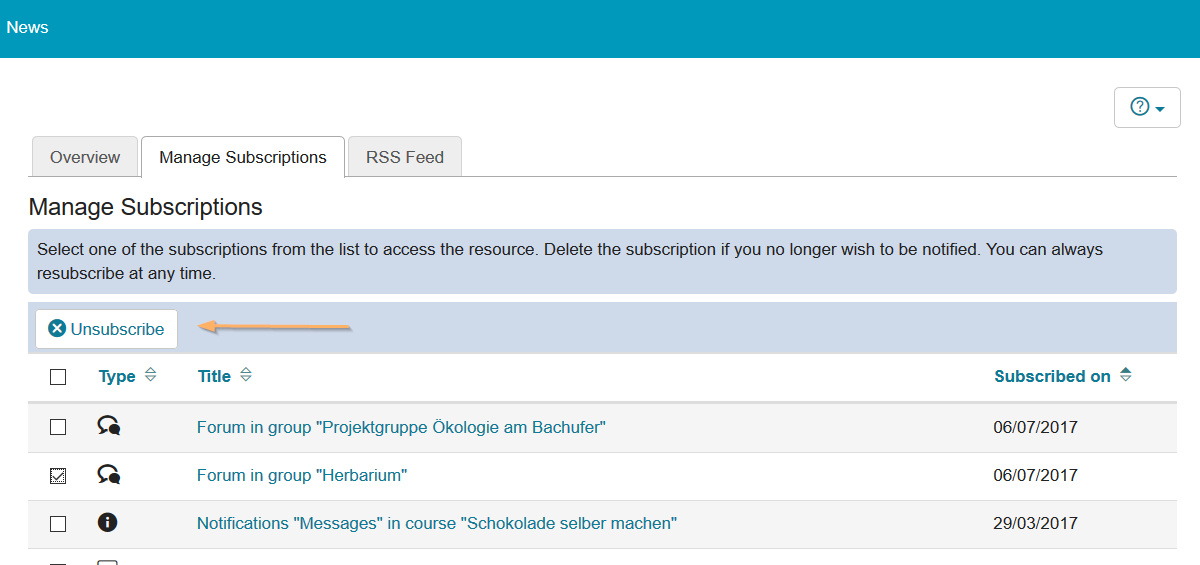1200x565 pixels.
Task: Toggle the select-all checkbox in header
Action: point(58,377)
